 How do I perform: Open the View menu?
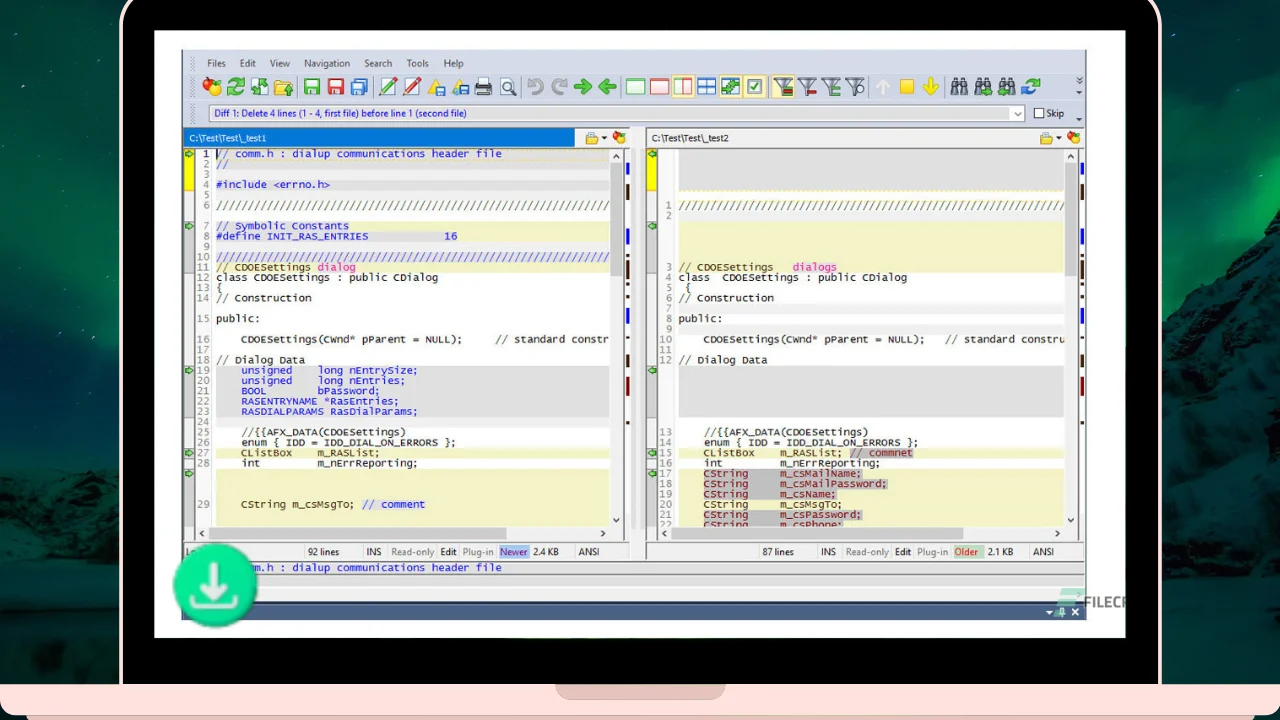point(280,63)
